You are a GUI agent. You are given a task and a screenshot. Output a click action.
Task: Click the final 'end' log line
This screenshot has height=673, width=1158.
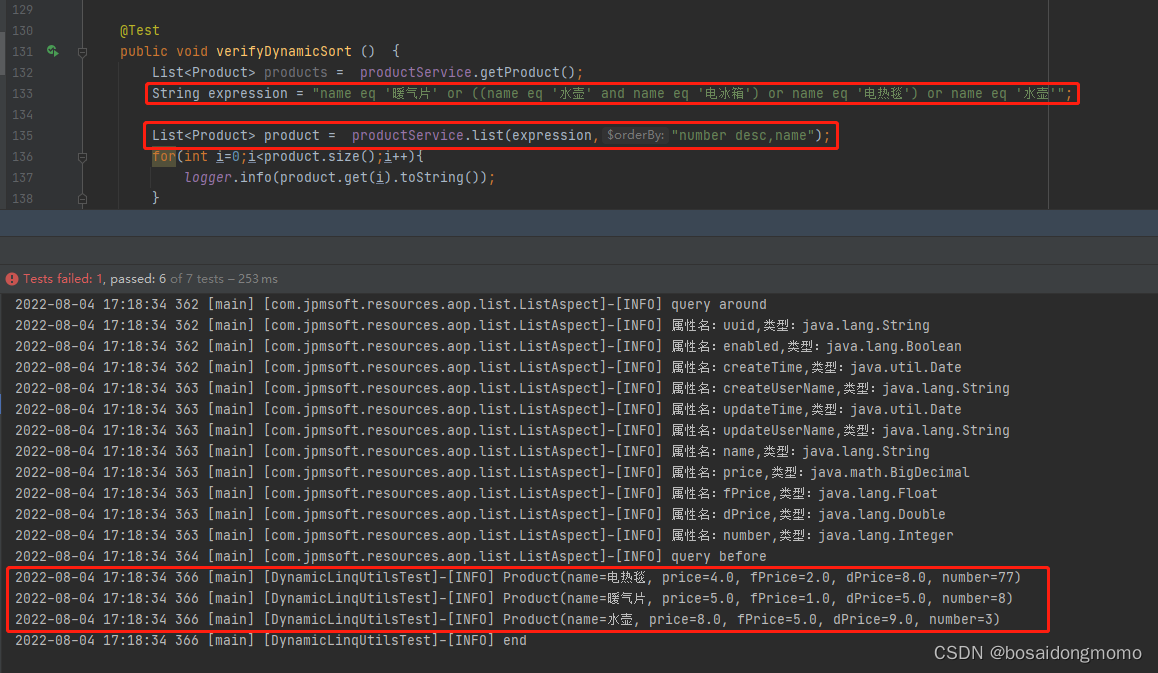point(270,640)
